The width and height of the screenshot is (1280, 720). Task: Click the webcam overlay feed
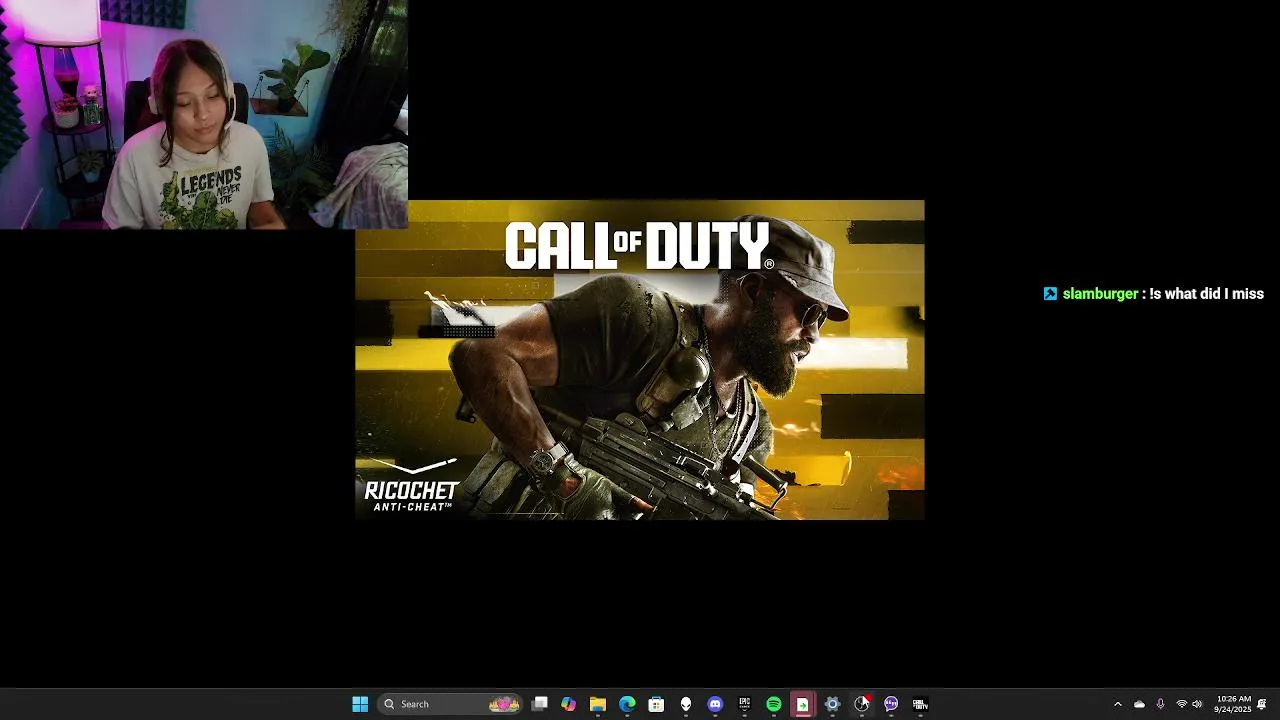tap(204, 115)
